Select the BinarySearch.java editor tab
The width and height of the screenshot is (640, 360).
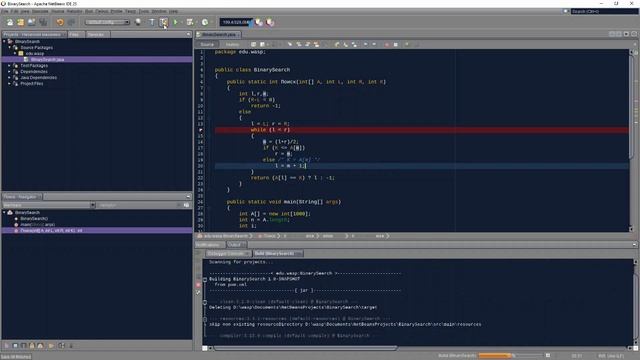[x=219, y=35]
